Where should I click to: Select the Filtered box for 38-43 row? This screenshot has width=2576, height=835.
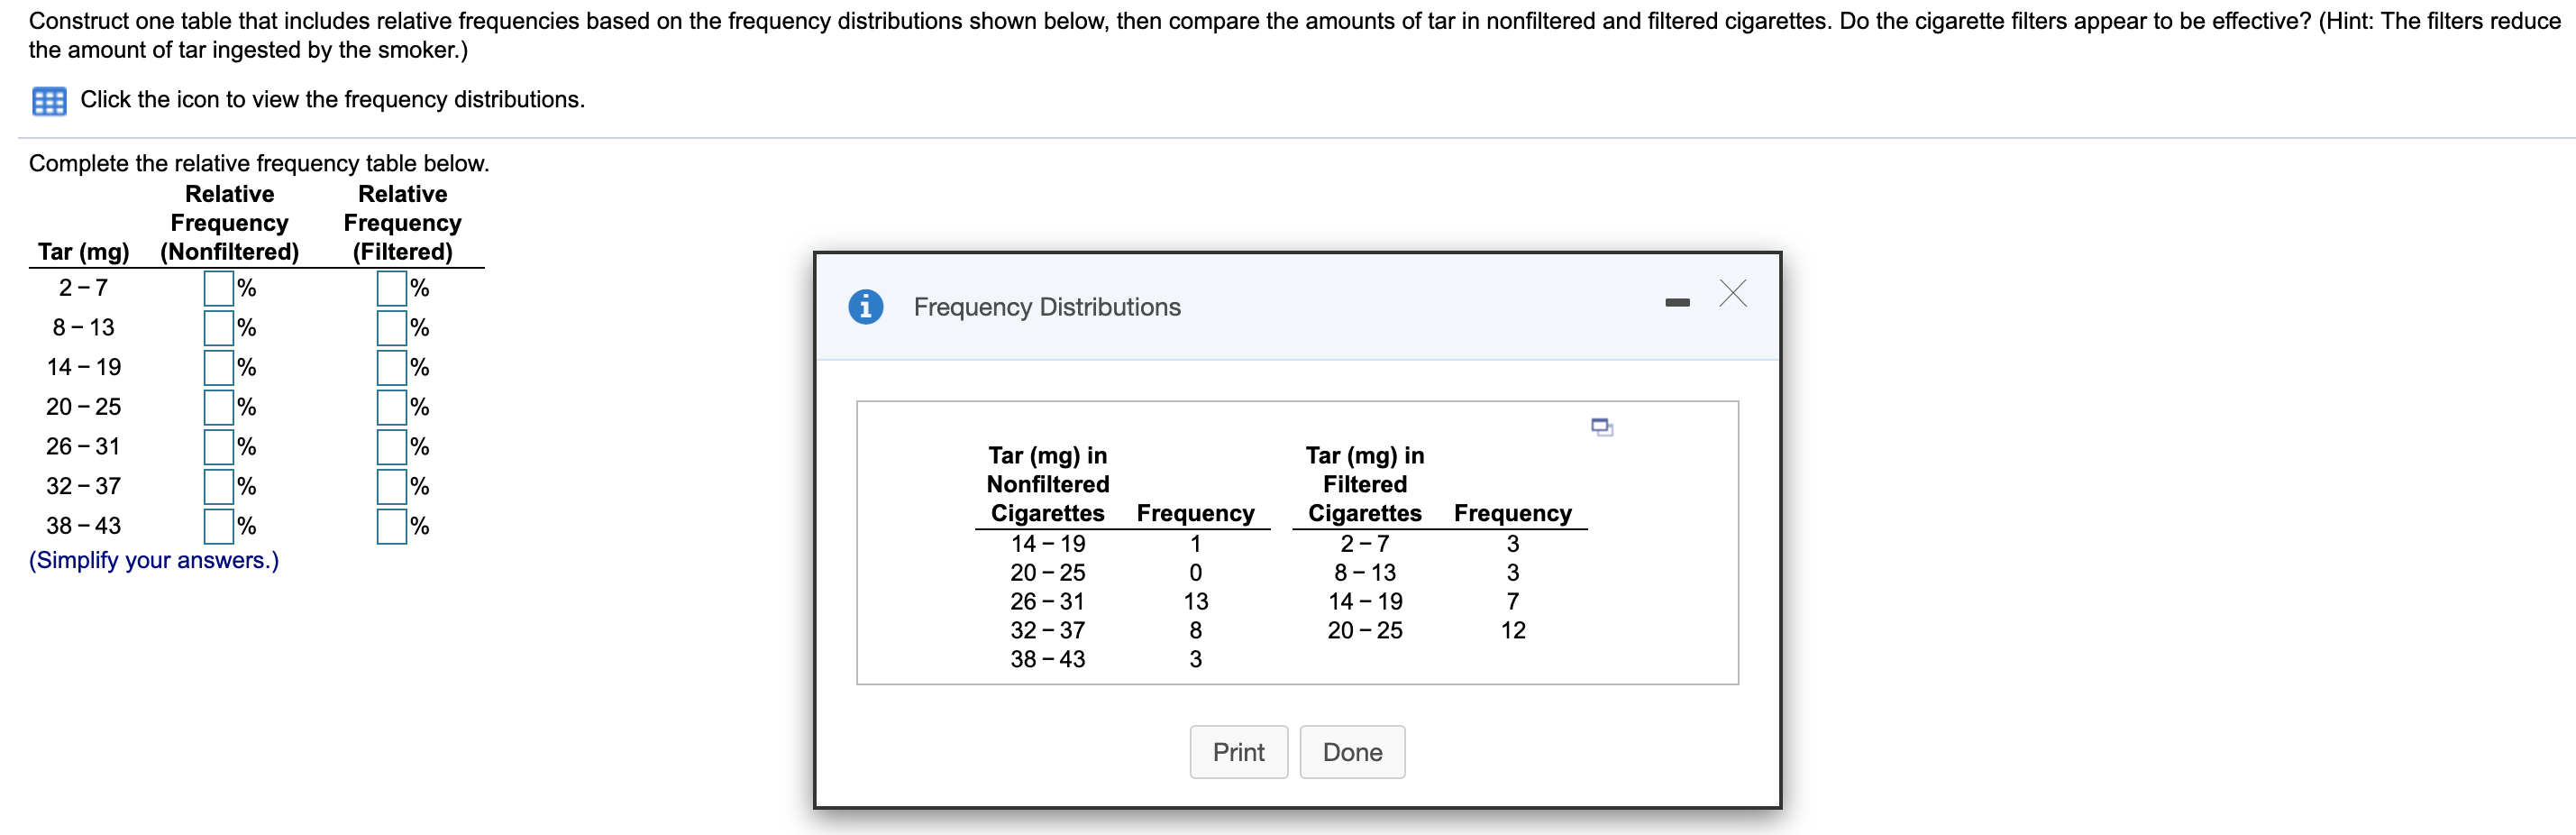[x=390, y=526]
